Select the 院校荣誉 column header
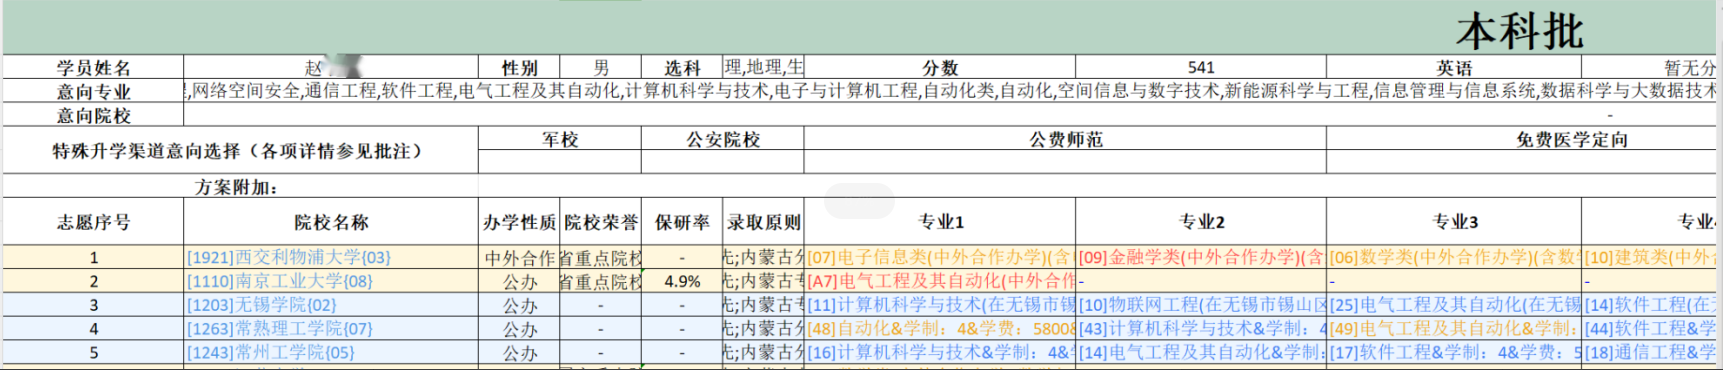The image size is (1723, 370). 600,222
